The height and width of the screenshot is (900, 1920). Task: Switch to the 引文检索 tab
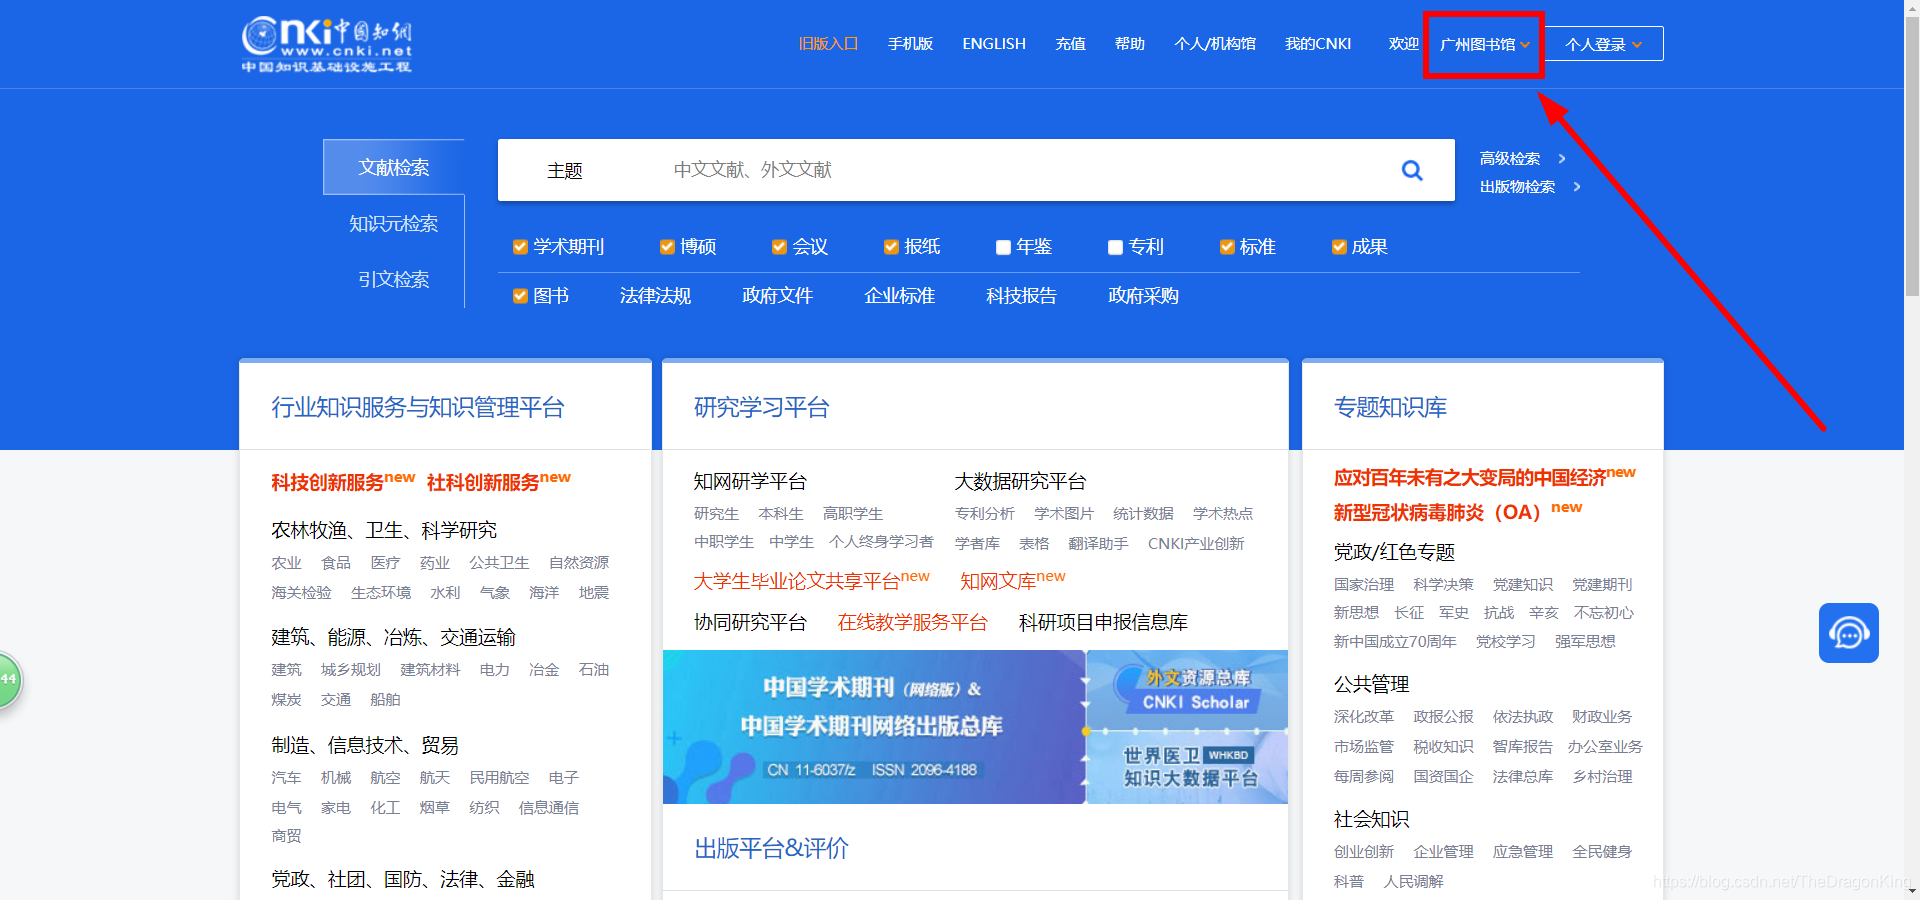pos(394,279)
